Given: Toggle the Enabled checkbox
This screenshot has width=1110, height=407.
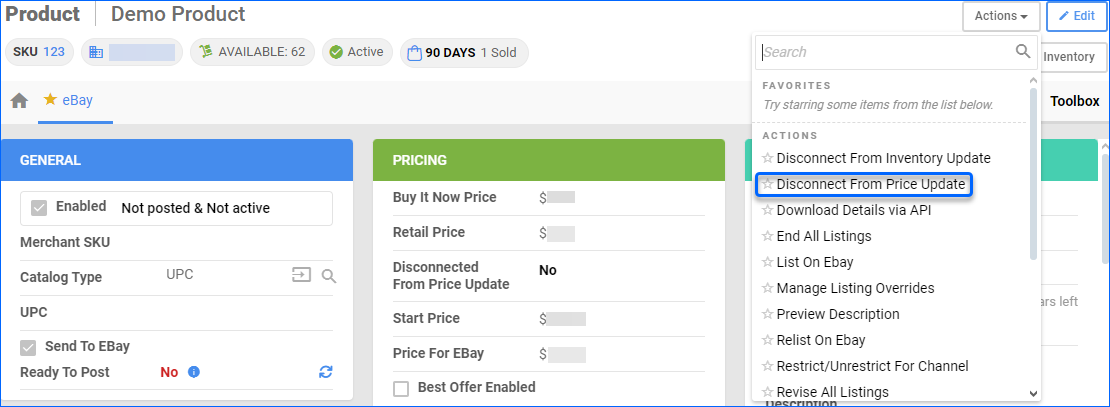Looking at the screenshot, I should 39,208.
